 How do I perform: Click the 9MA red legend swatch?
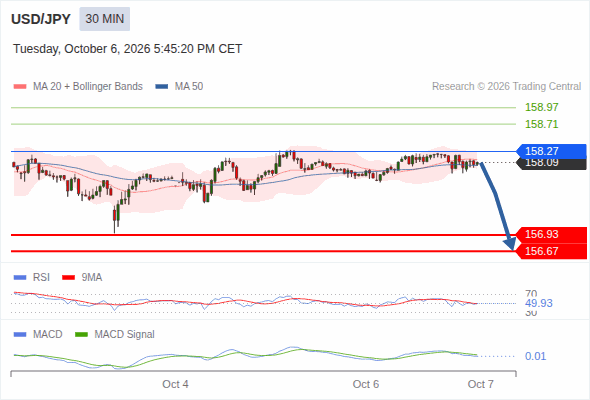point(68,278)
